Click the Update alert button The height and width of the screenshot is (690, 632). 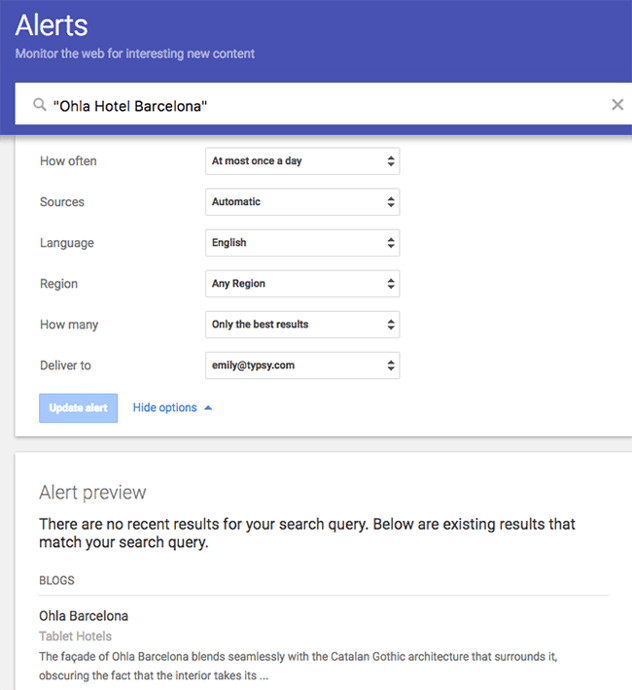click(78, 408)
